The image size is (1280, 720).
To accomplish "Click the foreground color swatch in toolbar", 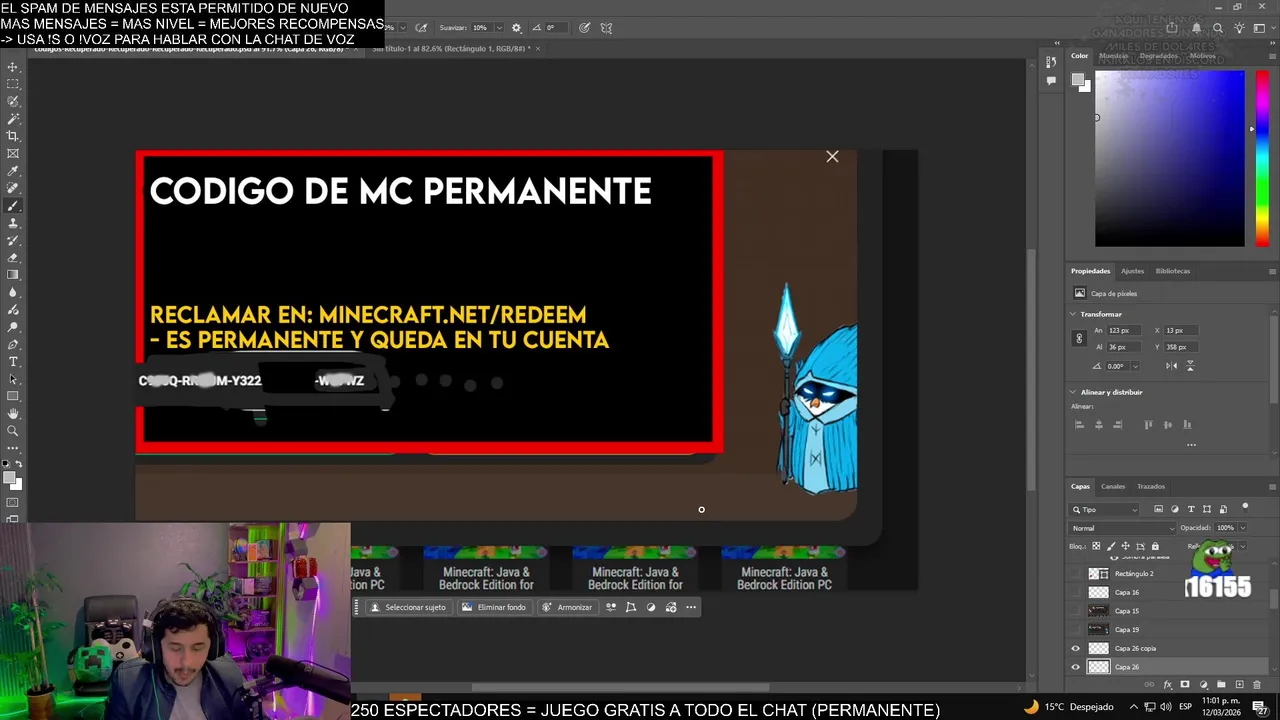I will 9,477.
